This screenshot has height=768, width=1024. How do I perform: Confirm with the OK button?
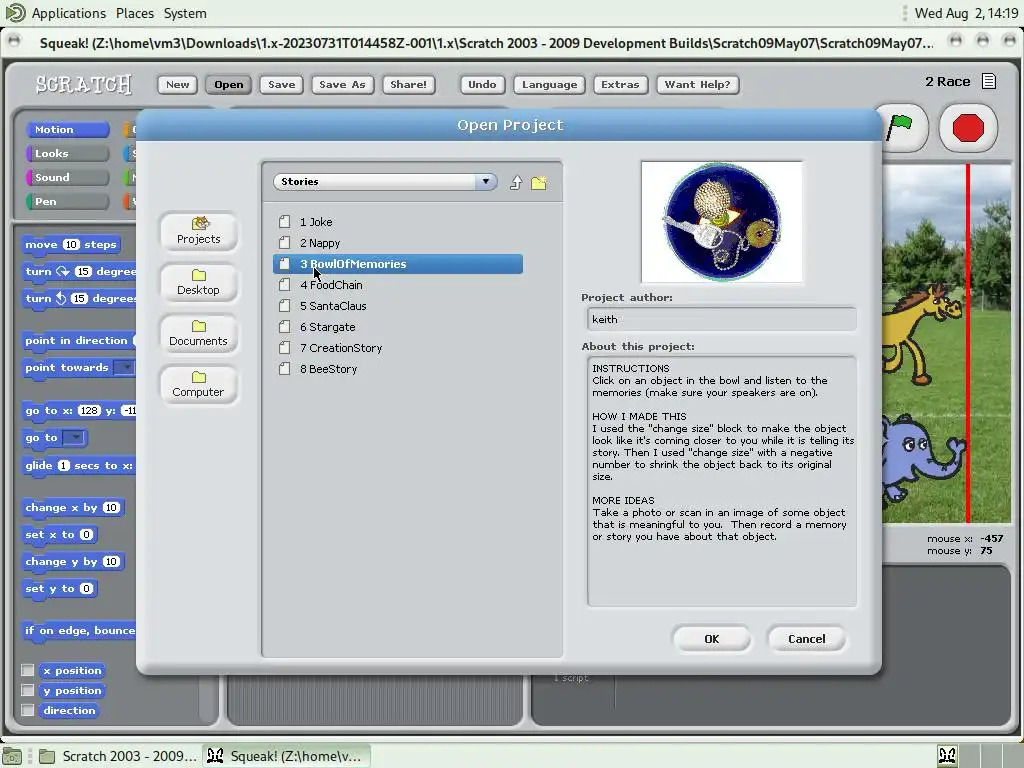point(712,639)
